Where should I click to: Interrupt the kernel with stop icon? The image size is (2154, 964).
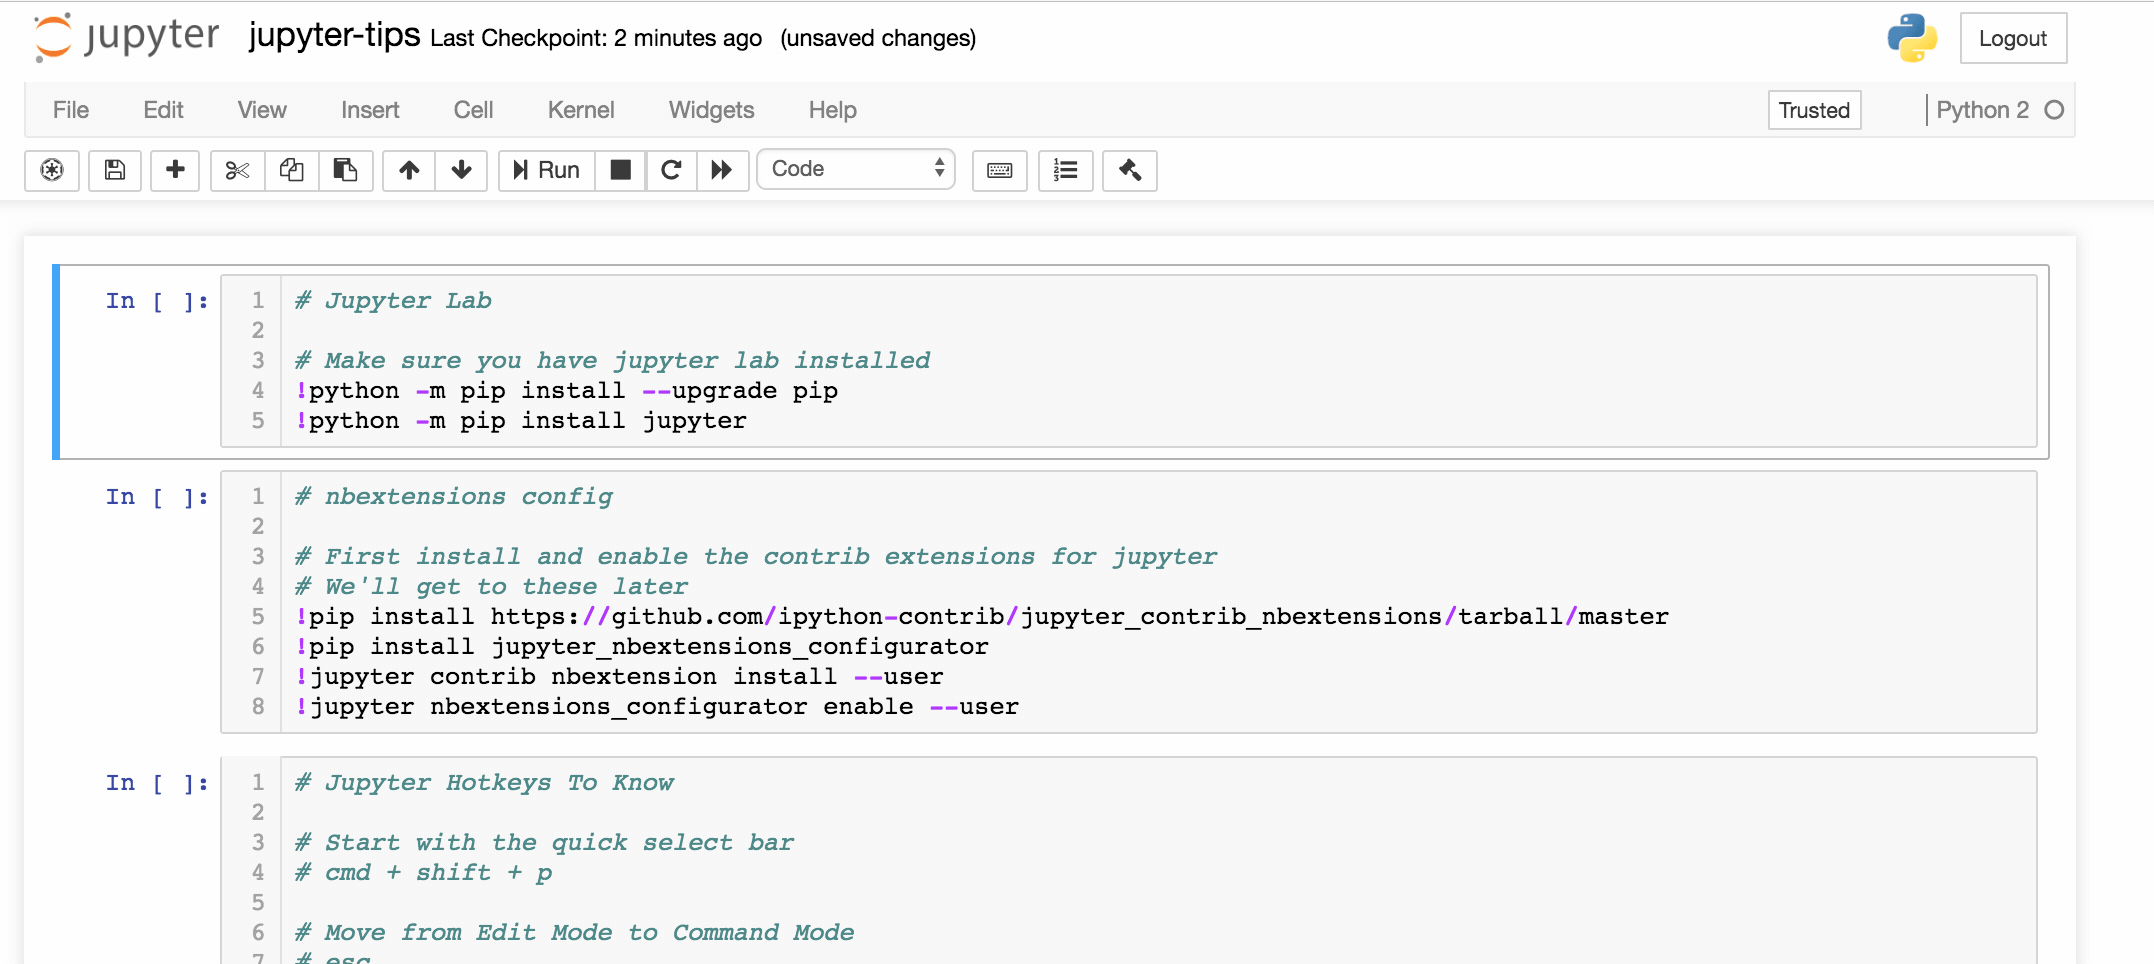[x=620, y=170]
